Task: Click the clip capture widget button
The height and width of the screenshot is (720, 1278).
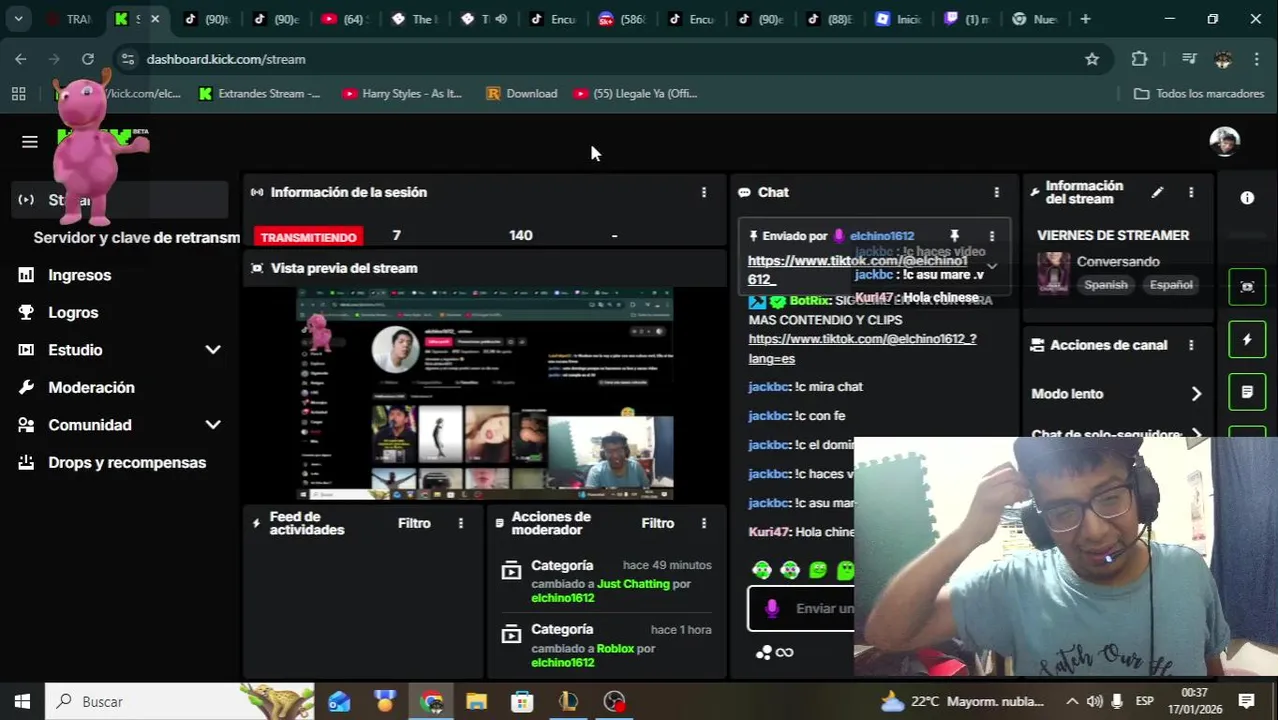Action: pos(1247,287)
